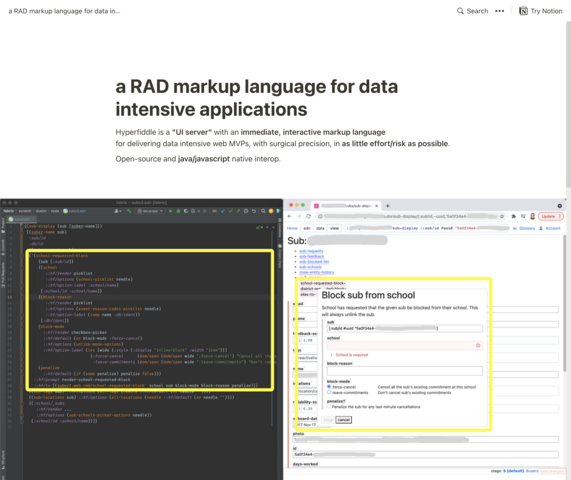
Task: Click the browser reload icon
Action: click(308, 216)
